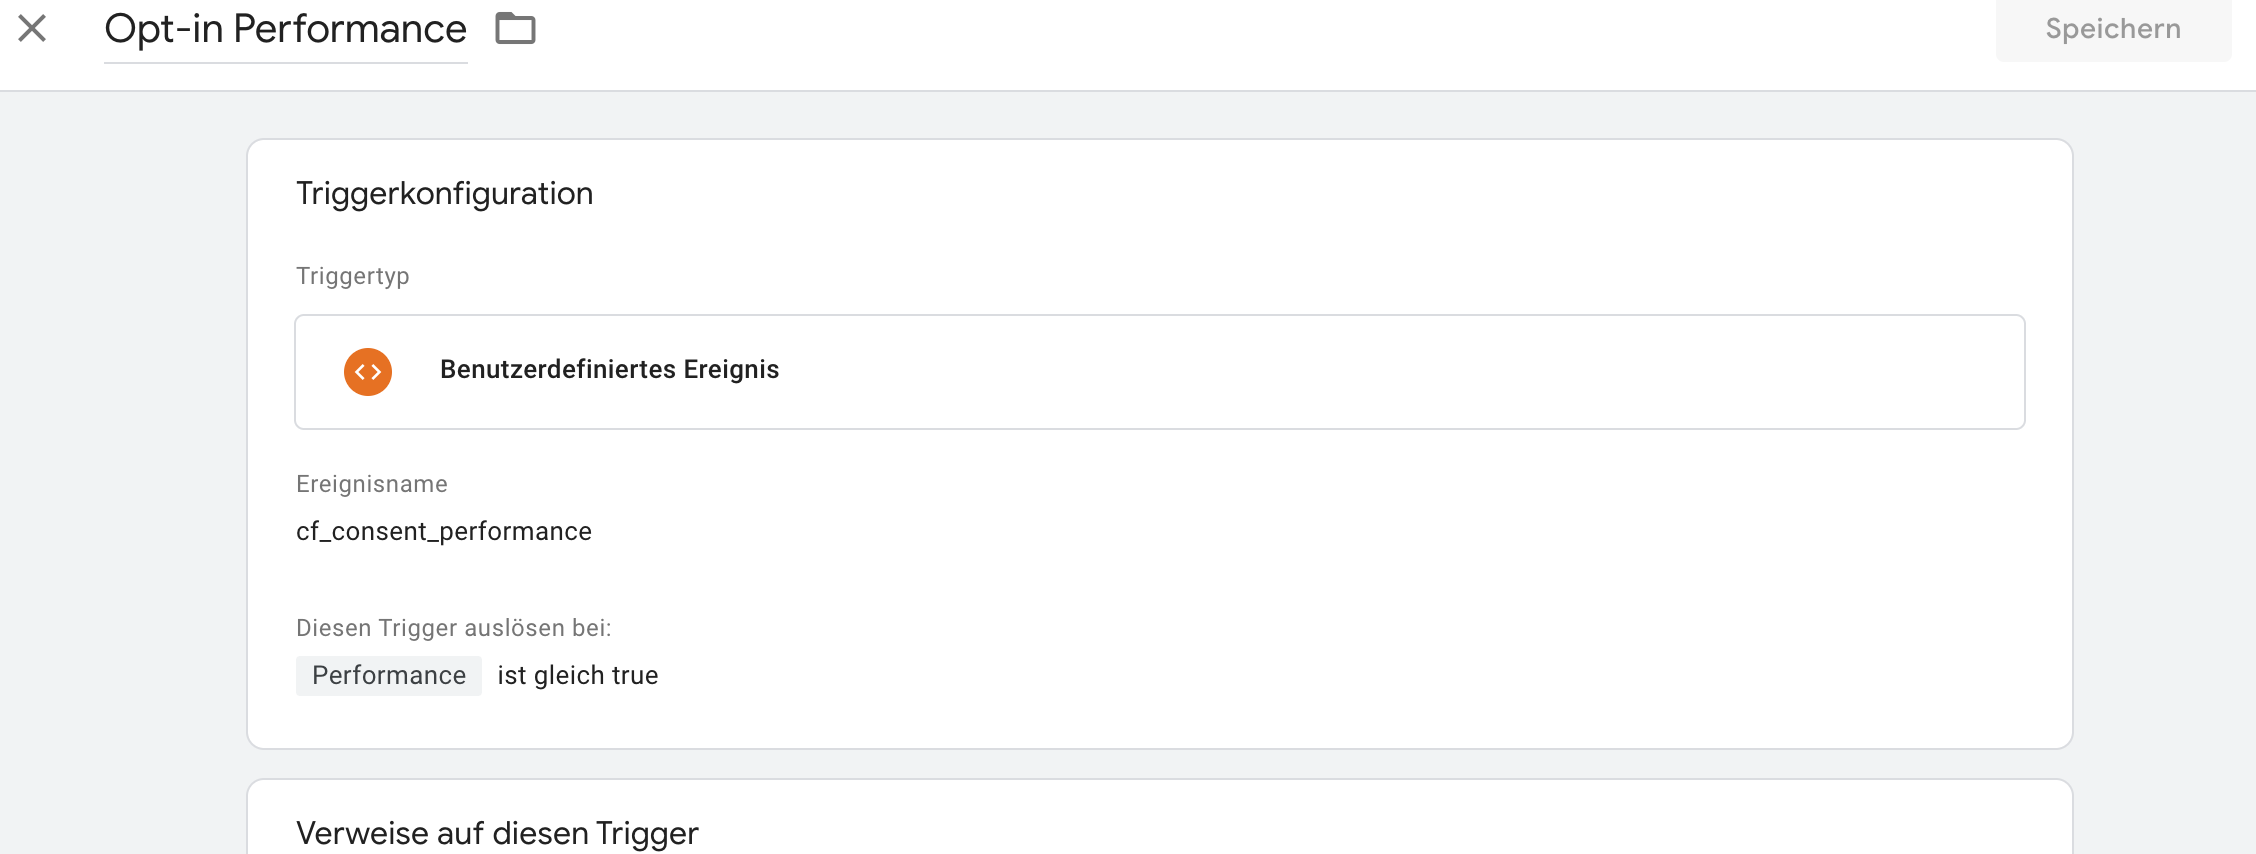Viewport: 2256px width, 854px height.
Task: Select the Triggerkonfiguration heading
Action: (x=444, y=193)
